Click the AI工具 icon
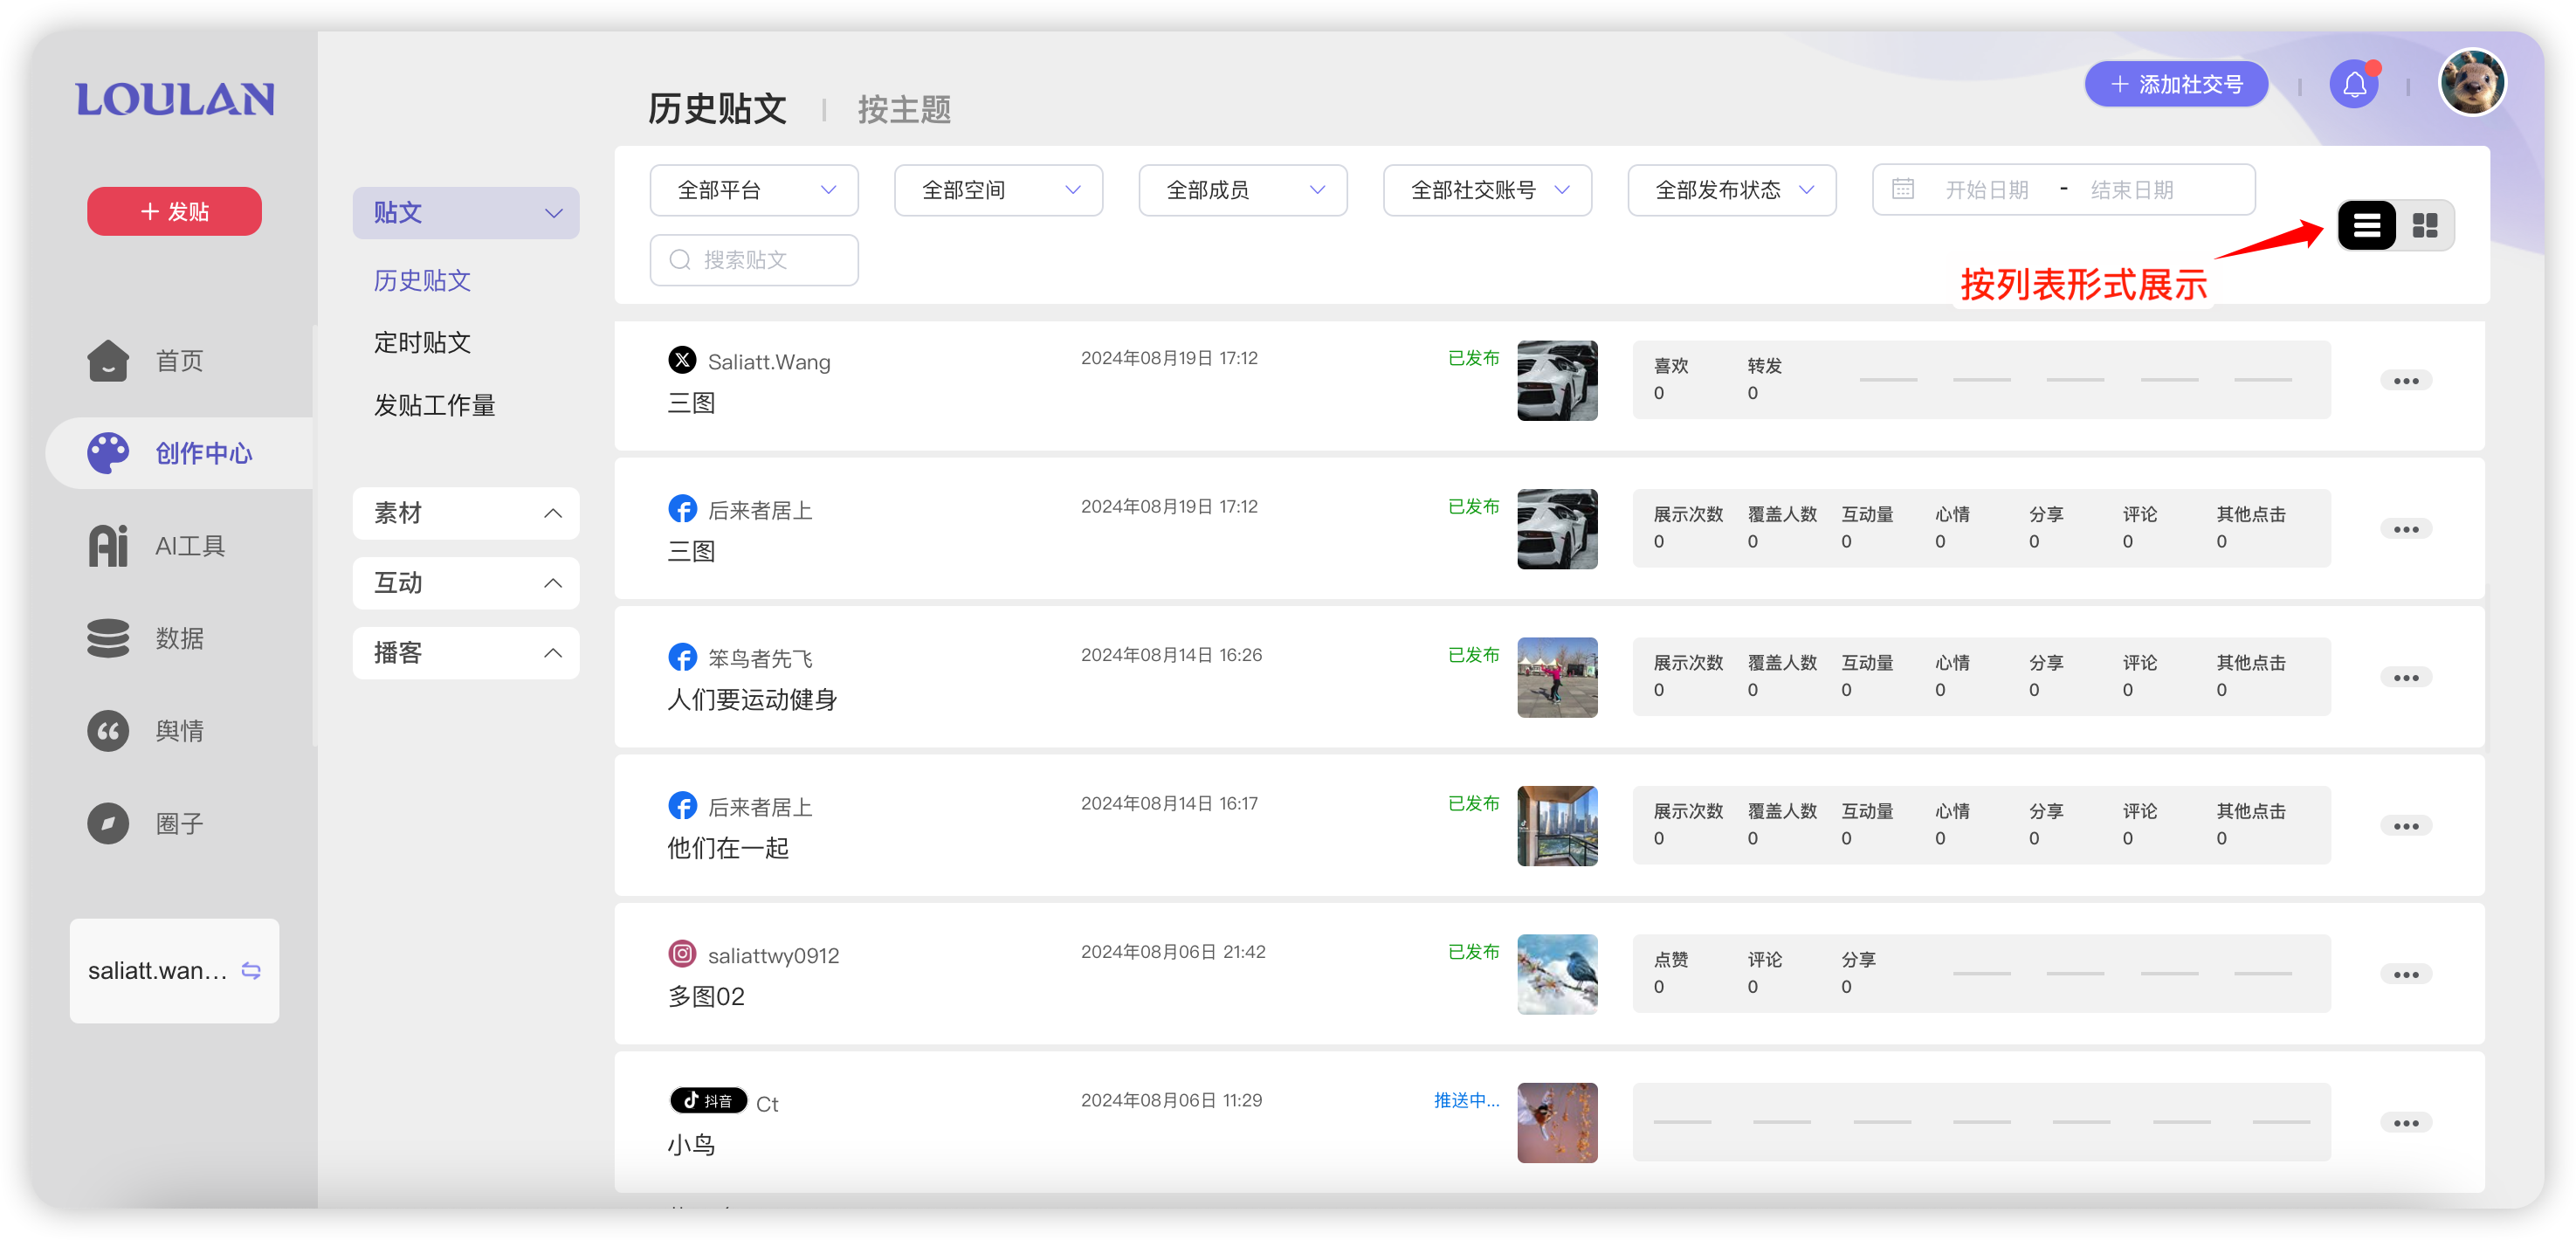Viewport: 2576px width, 1240px height. pos(108,546)
